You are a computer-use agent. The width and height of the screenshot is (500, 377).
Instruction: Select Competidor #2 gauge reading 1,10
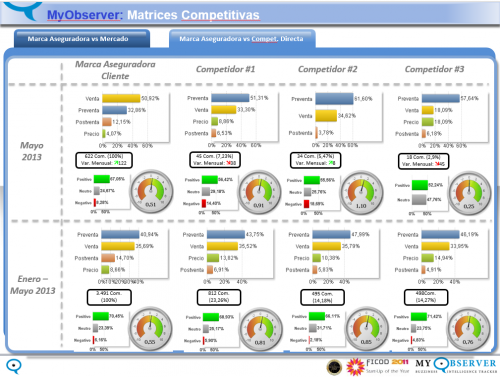coord(361,193)
